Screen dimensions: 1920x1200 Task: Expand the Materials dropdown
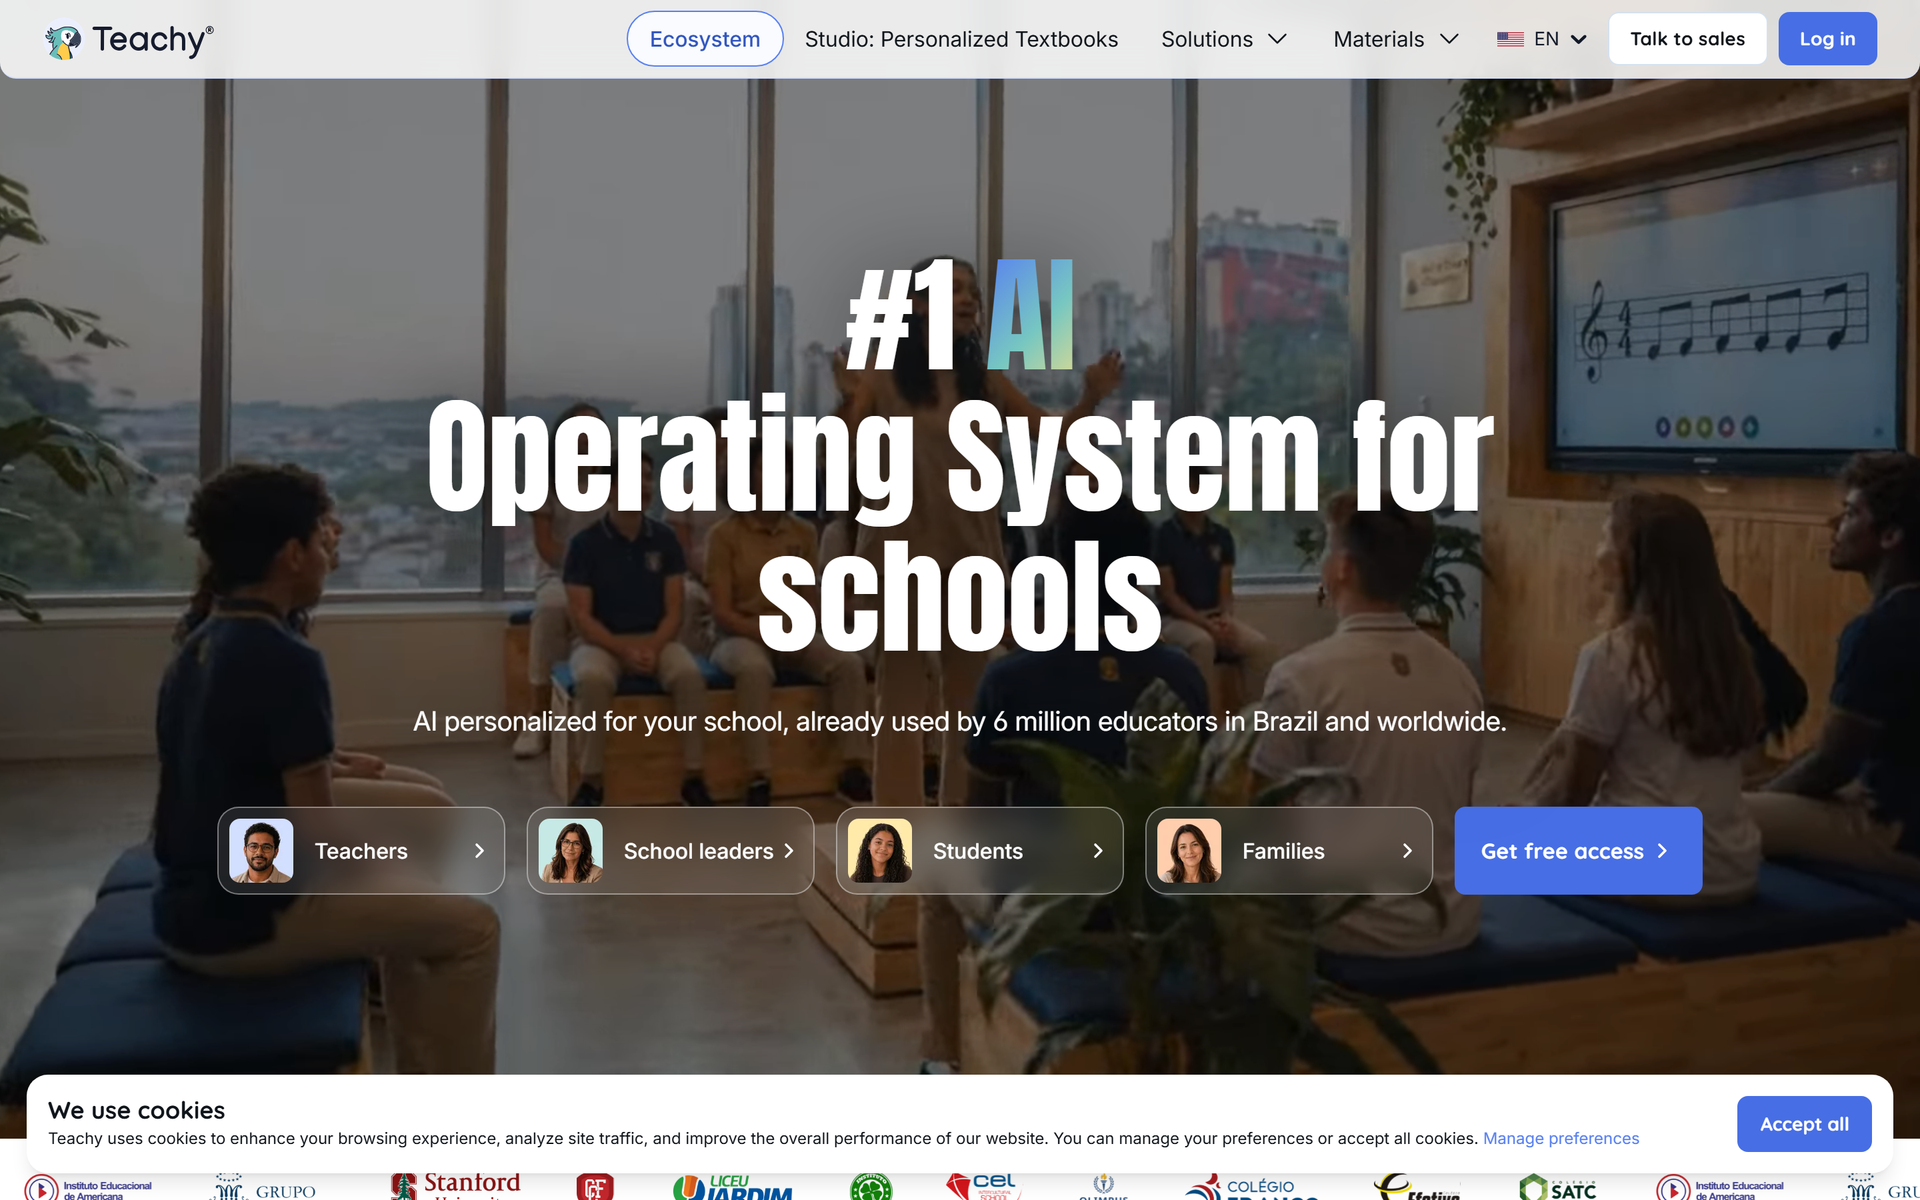[1396, 39]
